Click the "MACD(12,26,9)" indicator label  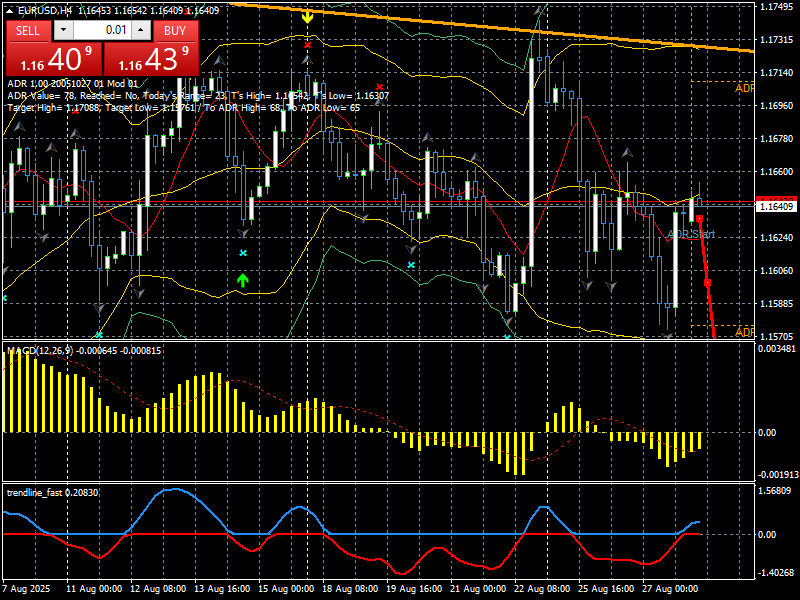tap(40, 351)
